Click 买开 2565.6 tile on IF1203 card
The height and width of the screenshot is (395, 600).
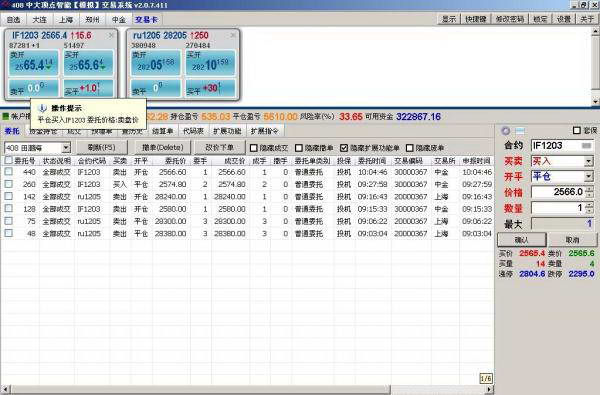point(88,63)
